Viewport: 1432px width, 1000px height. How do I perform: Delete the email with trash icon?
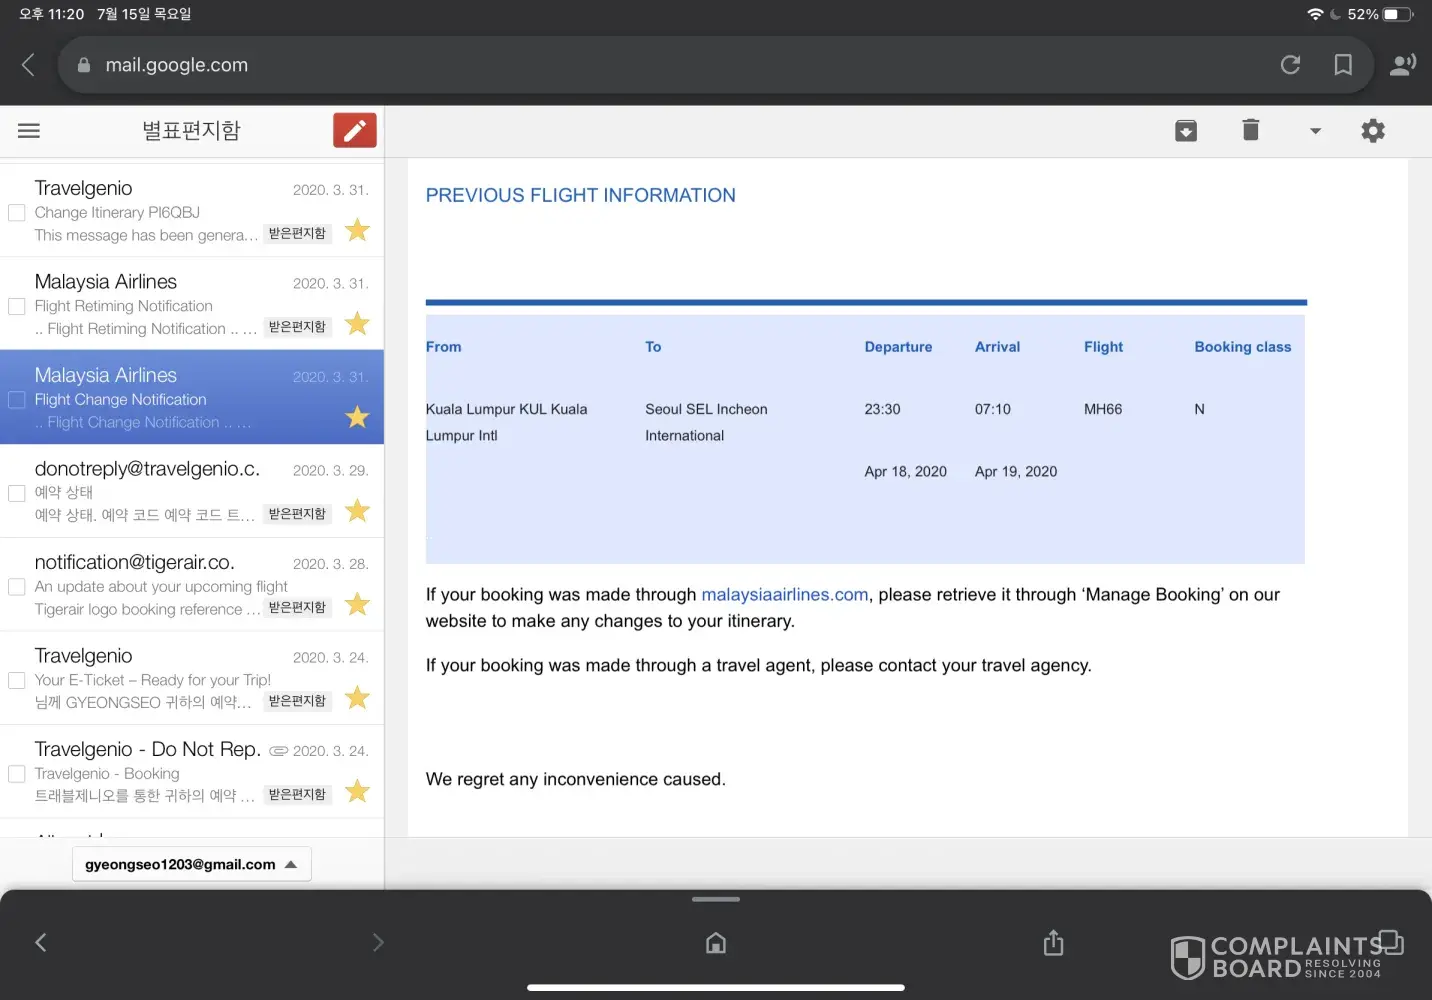pos(1250,131)
